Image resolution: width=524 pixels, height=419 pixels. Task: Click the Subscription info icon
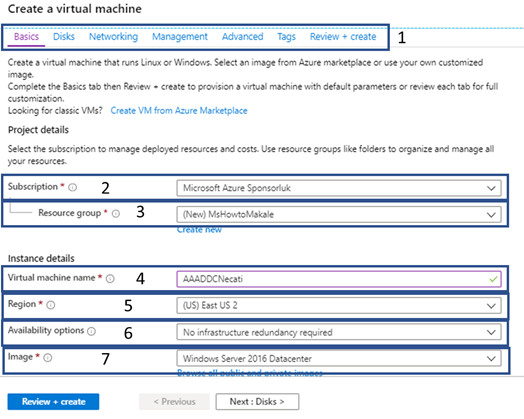click(73, 187)
